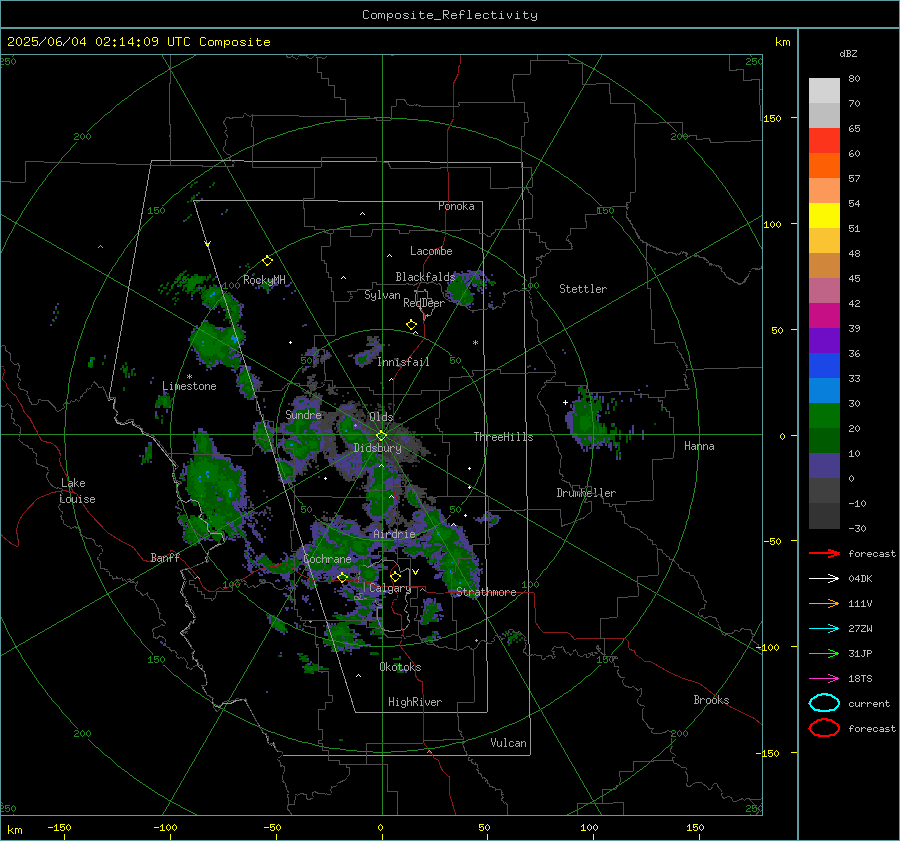Select the Sylvan label
The image size is (900, 841).
382,295
